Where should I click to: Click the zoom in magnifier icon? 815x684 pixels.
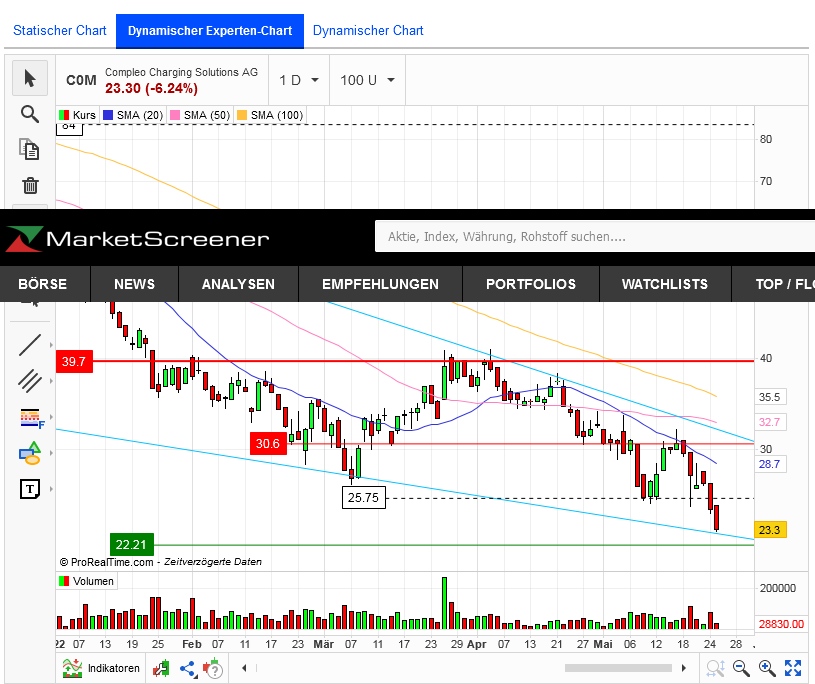point(767,668)
